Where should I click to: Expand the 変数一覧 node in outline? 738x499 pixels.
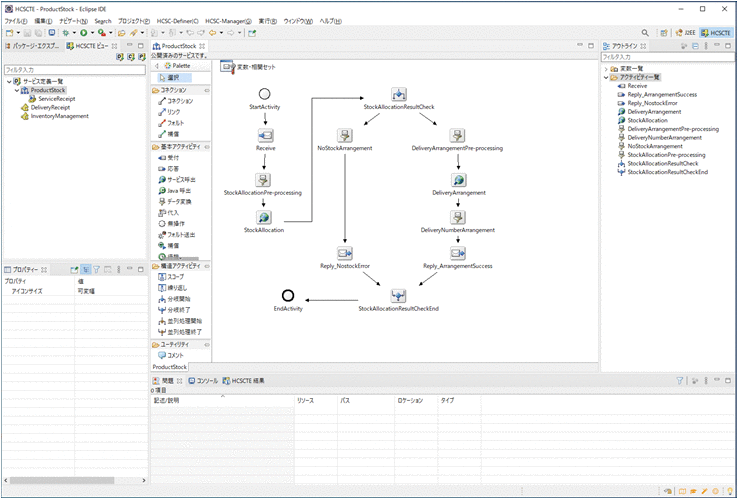[x=606, y=69]
